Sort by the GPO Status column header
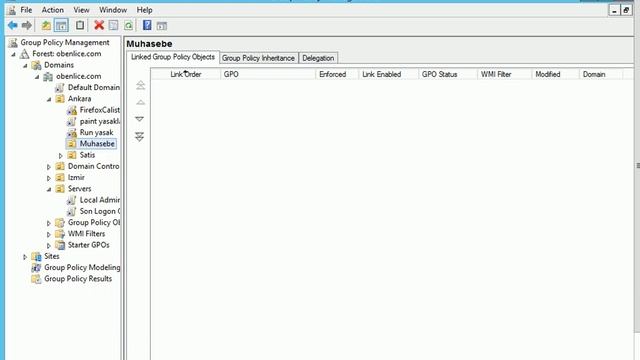The image size is (640, 360). (x=448, y=74)
